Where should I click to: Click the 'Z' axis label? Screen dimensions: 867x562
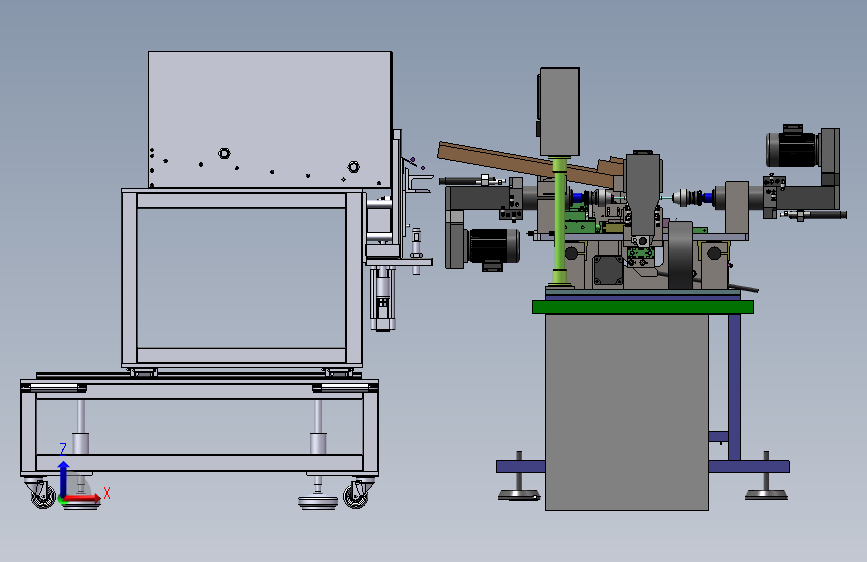point(63,449)
